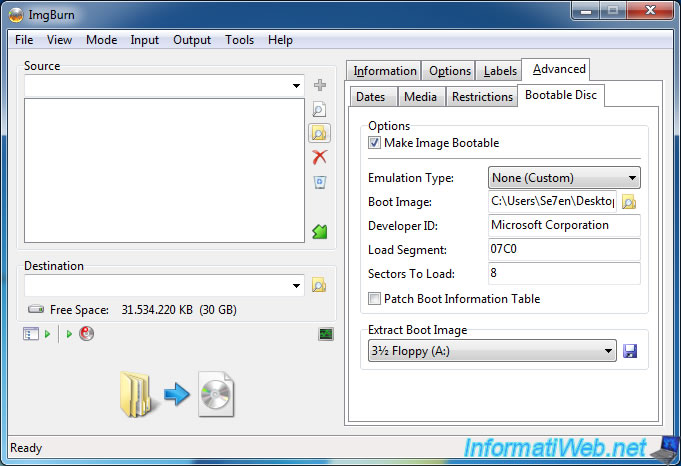Open the Tools menu
Image resolution: width=681 pixels, height=466 pixels.
pyautogui.click(x=239, y=40)
